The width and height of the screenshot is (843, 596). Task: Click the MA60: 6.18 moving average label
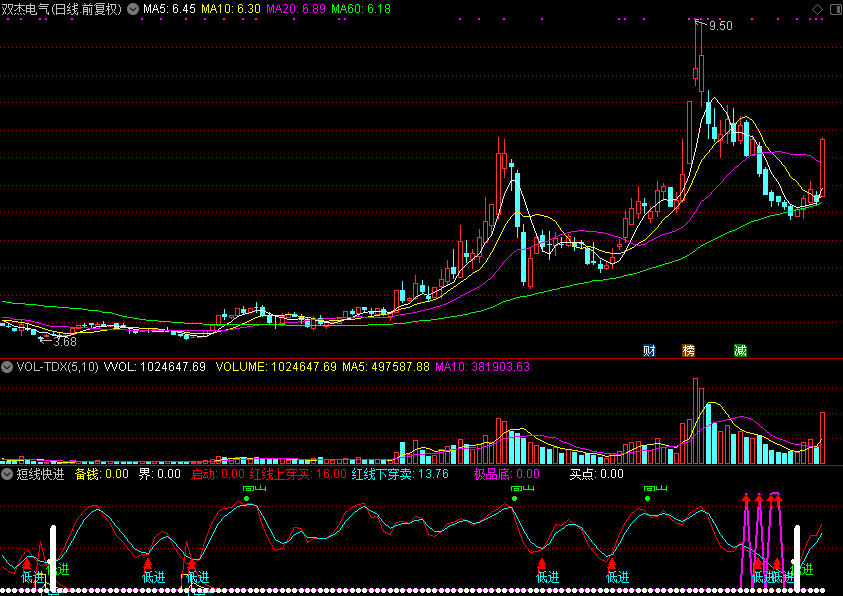361,9
